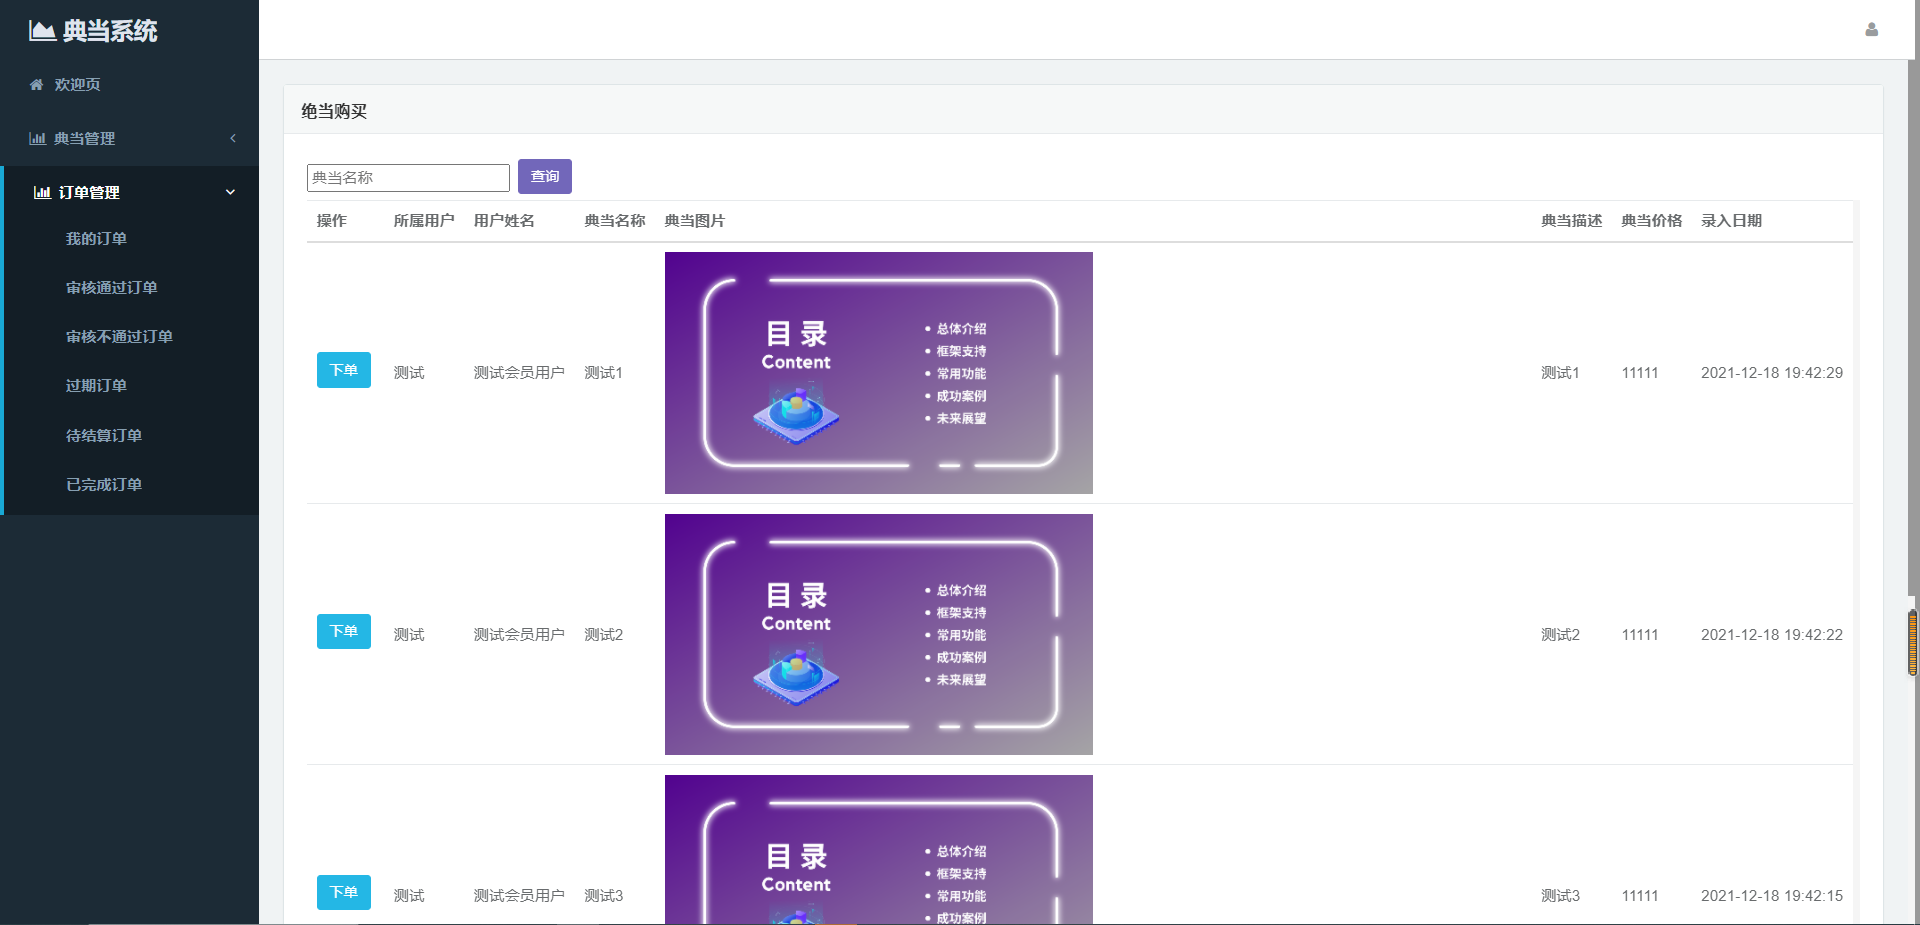Viewport: 1920px width, 925px height.
Task: Open 审核不通过订单 in the sidebar
Action: (119, 337)
